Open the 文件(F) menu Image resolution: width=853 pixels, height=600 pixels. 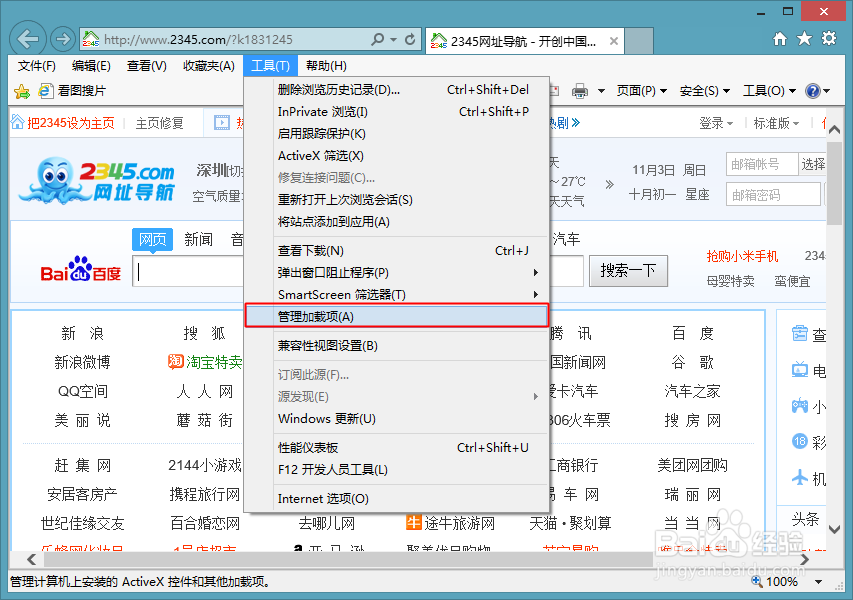click(x=37, y=66)
